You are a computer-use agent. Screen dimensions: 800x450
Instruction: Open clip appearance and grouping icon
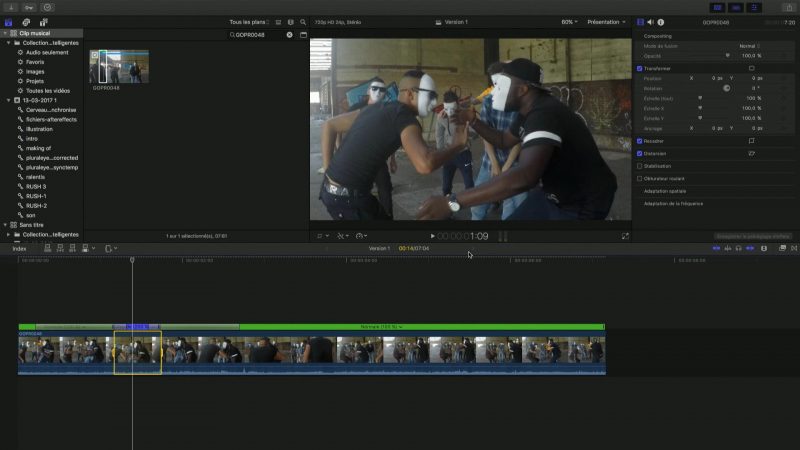pyautogui.click(x=291, y=22)
